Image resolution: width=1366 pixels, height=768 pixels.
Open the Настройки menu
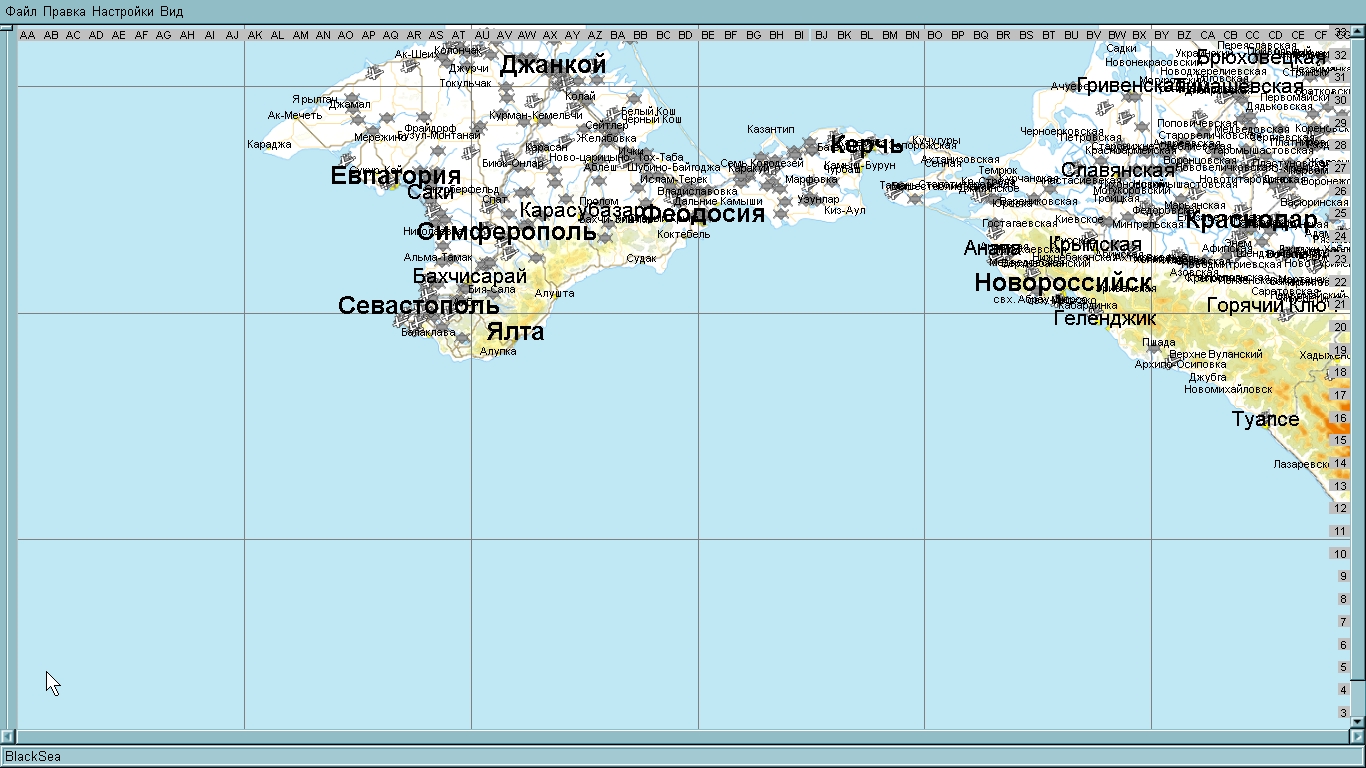[122, 11]
